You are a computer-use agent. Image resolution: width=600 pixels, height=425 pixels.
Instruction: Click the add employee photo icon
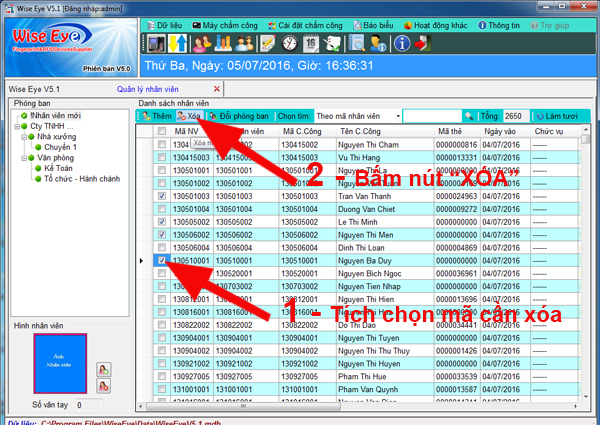103,369
